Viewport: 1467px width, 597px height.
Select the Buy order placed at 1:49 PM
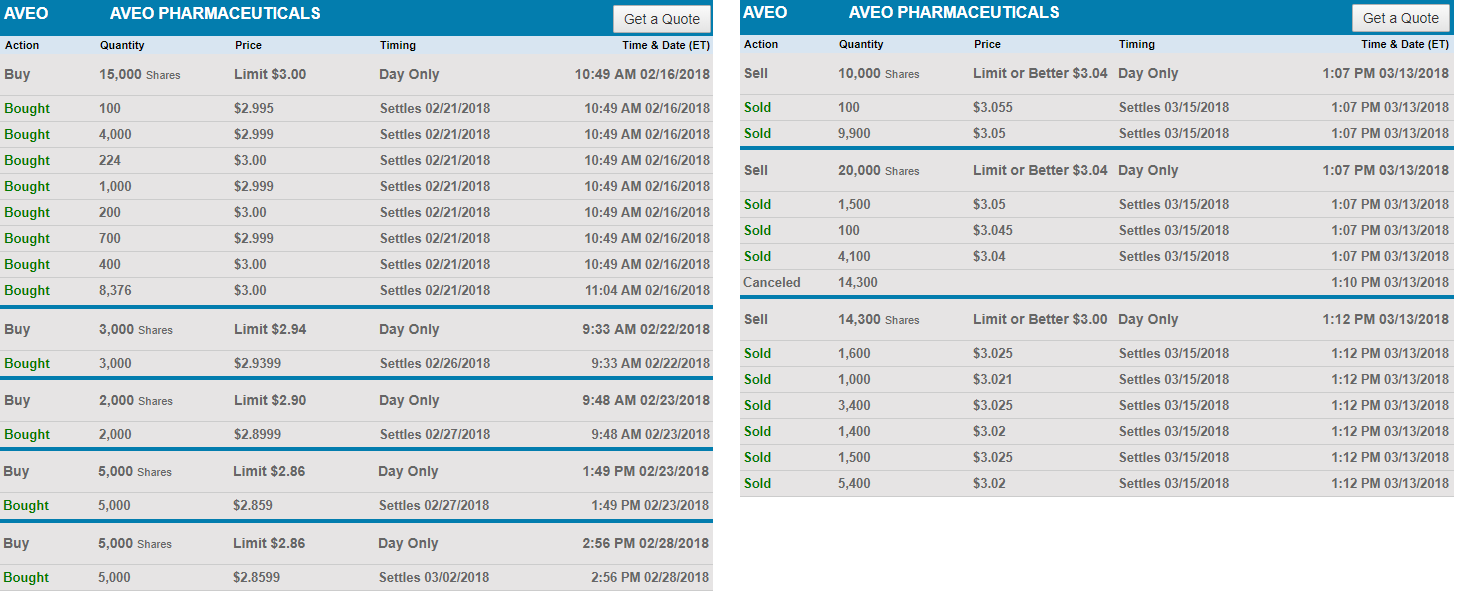pyautogui.click(x=356, y=472)
